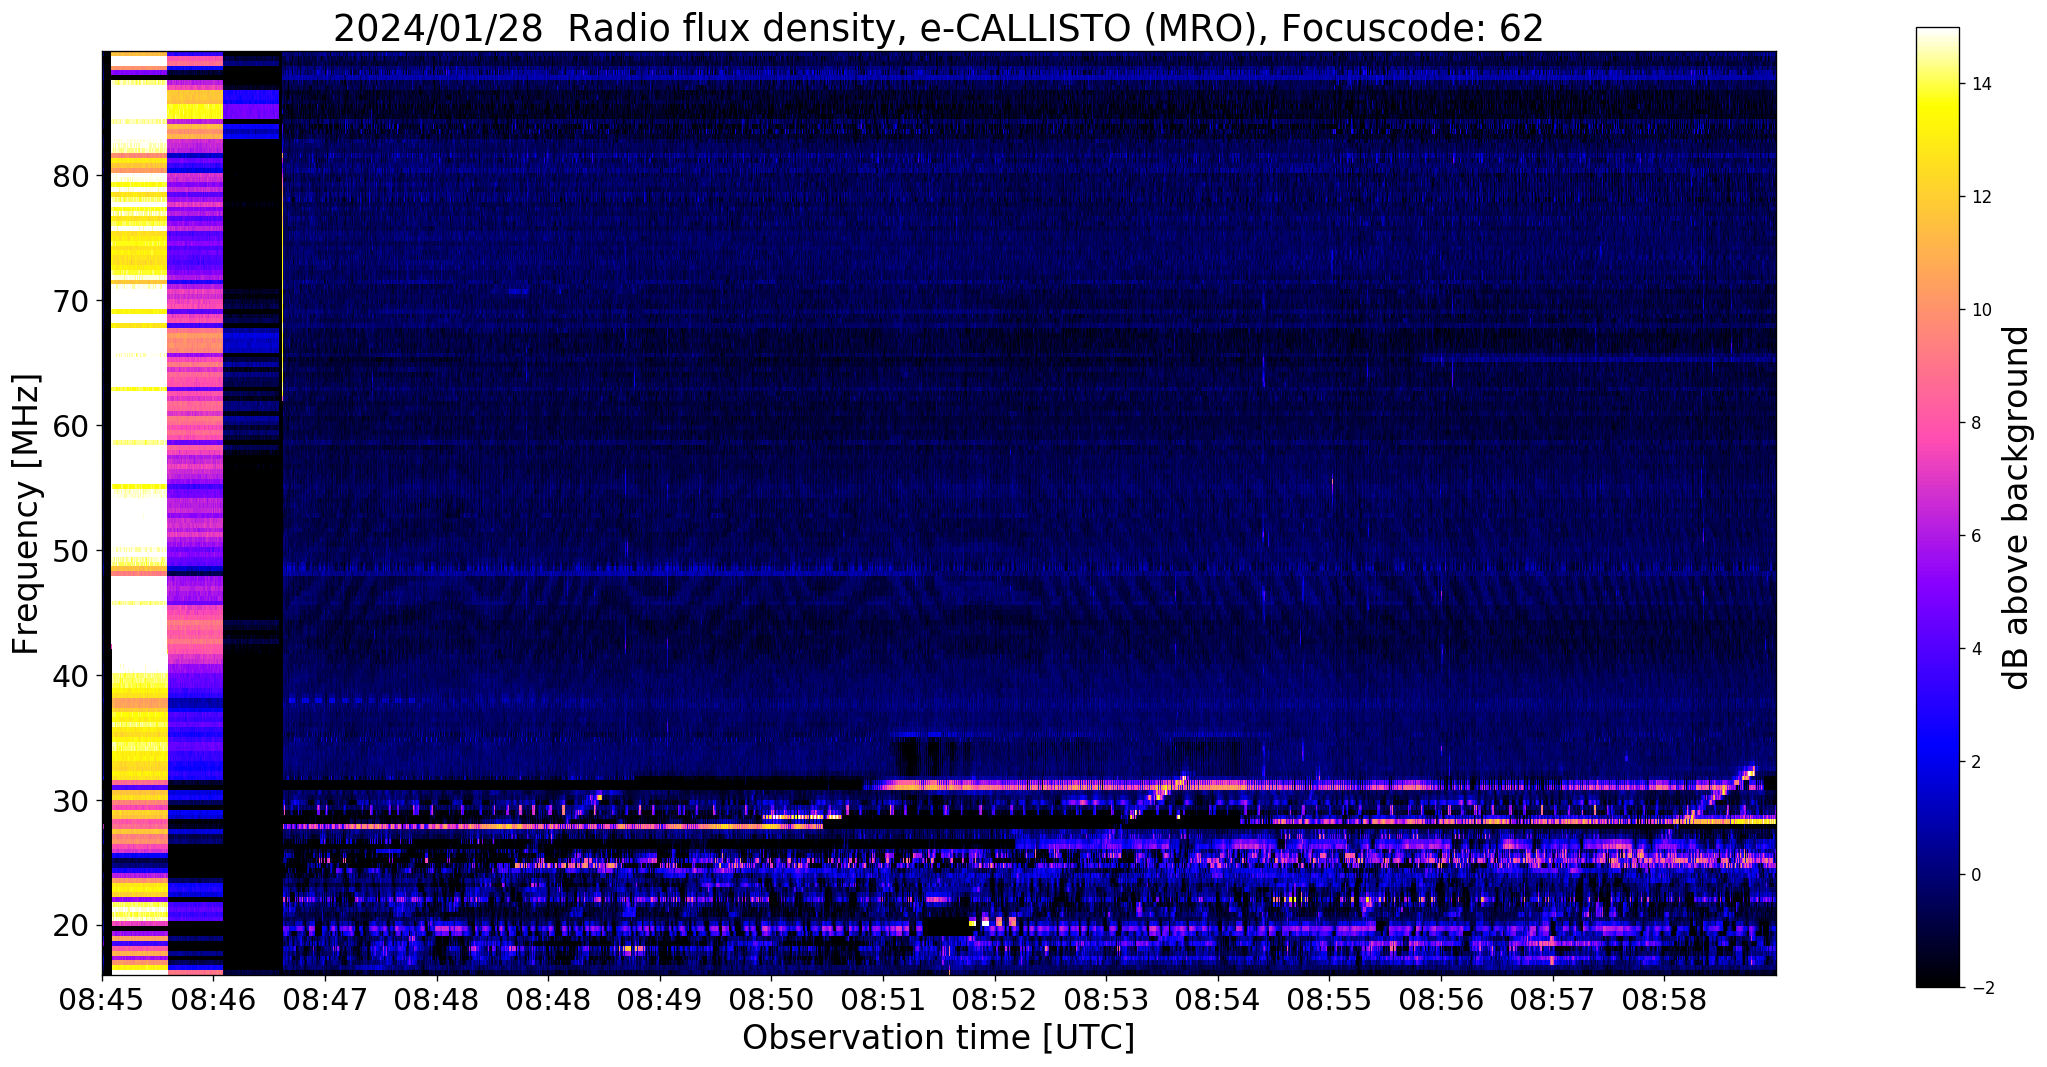Pick the 8 dB colorbar tick label
This screenshot has width=2047, height=1067.
pyautogui.click(x=1975, y=423)
